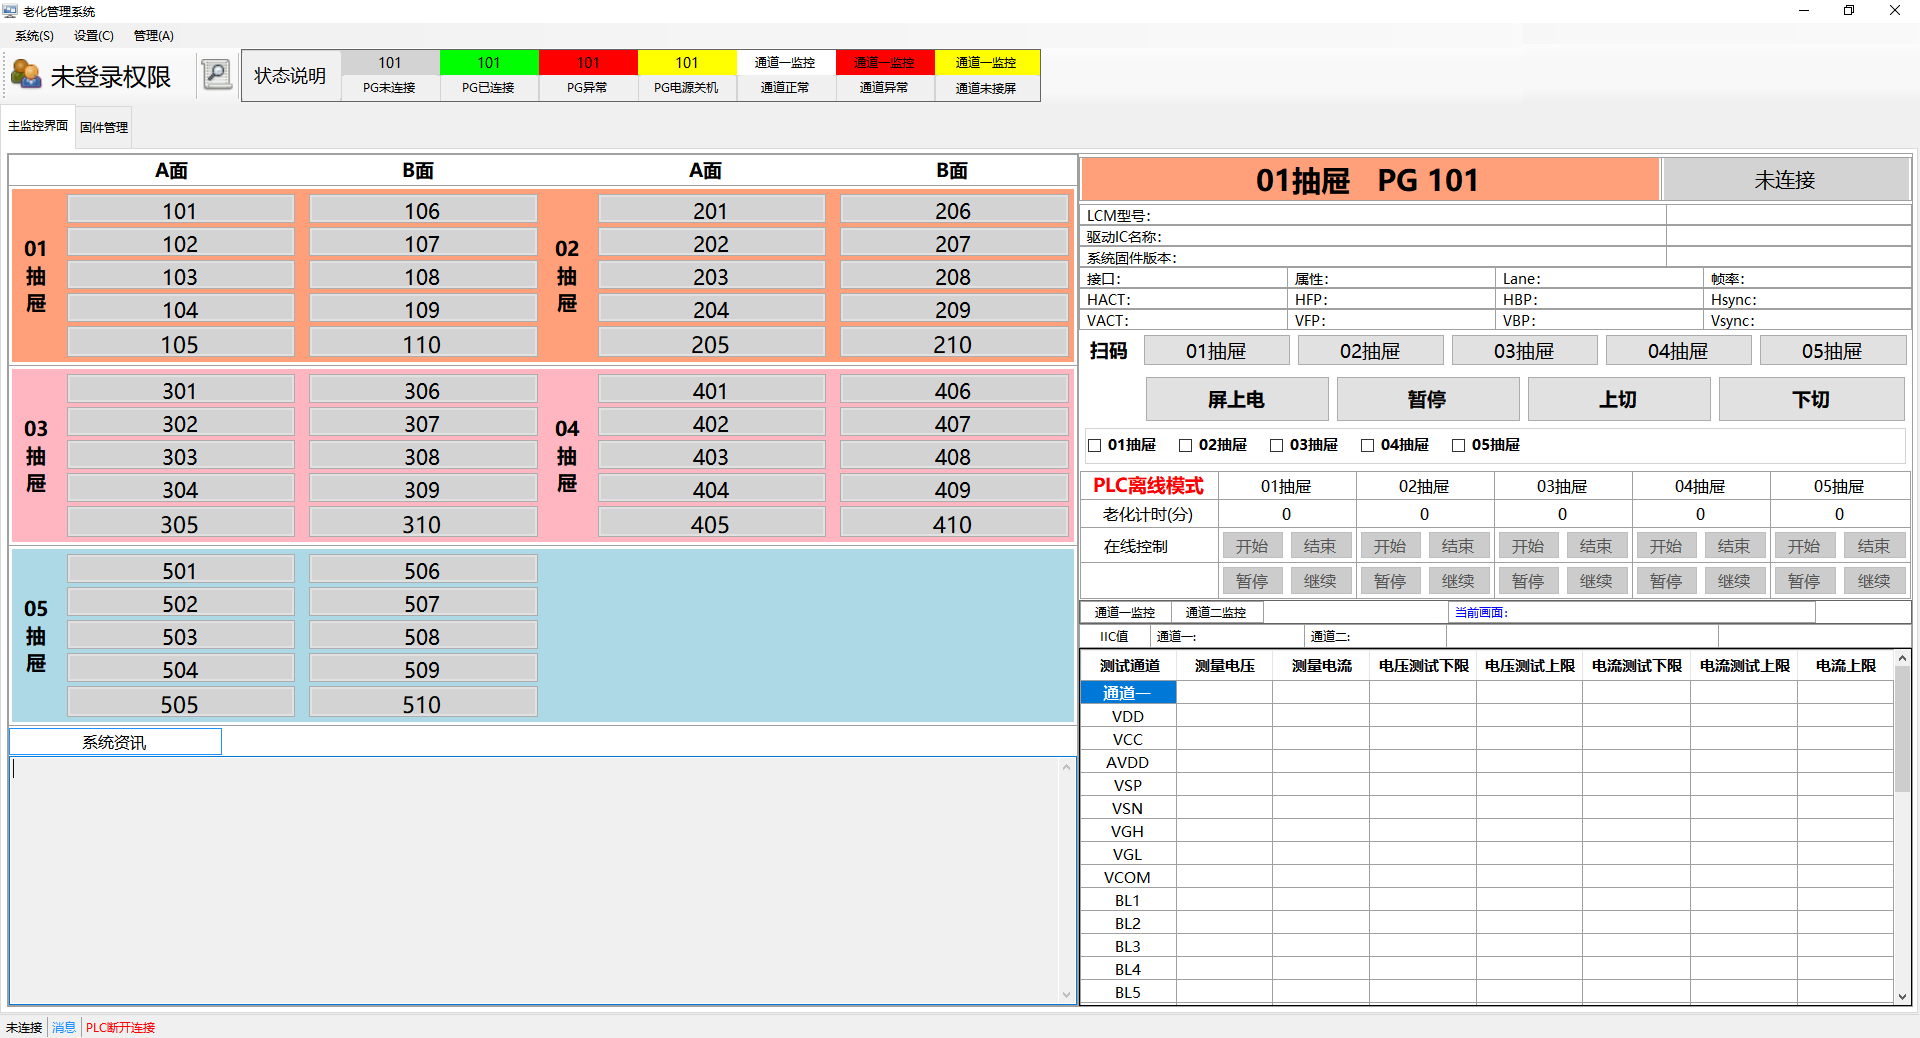Click the scroll-up arrow in system info box
The image size is (1920, 1038).
point(1066,768)
